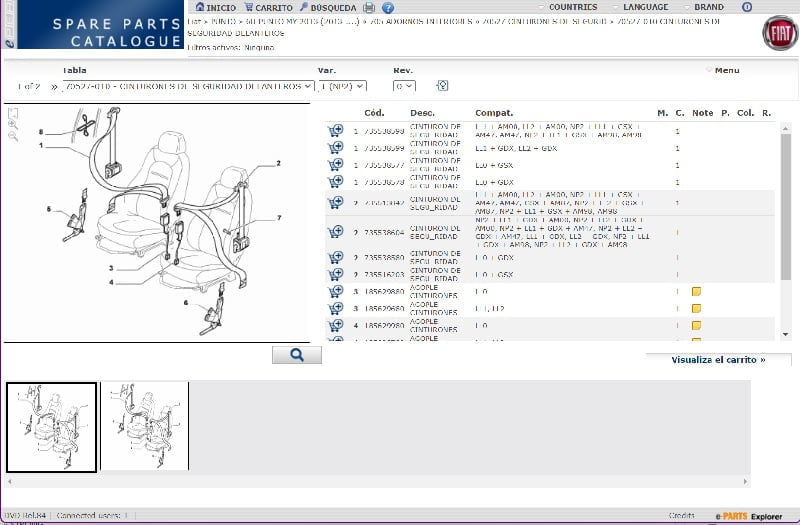800x525 pixels.
Task: Click Credits link in status bar
Action: [681, 515]
